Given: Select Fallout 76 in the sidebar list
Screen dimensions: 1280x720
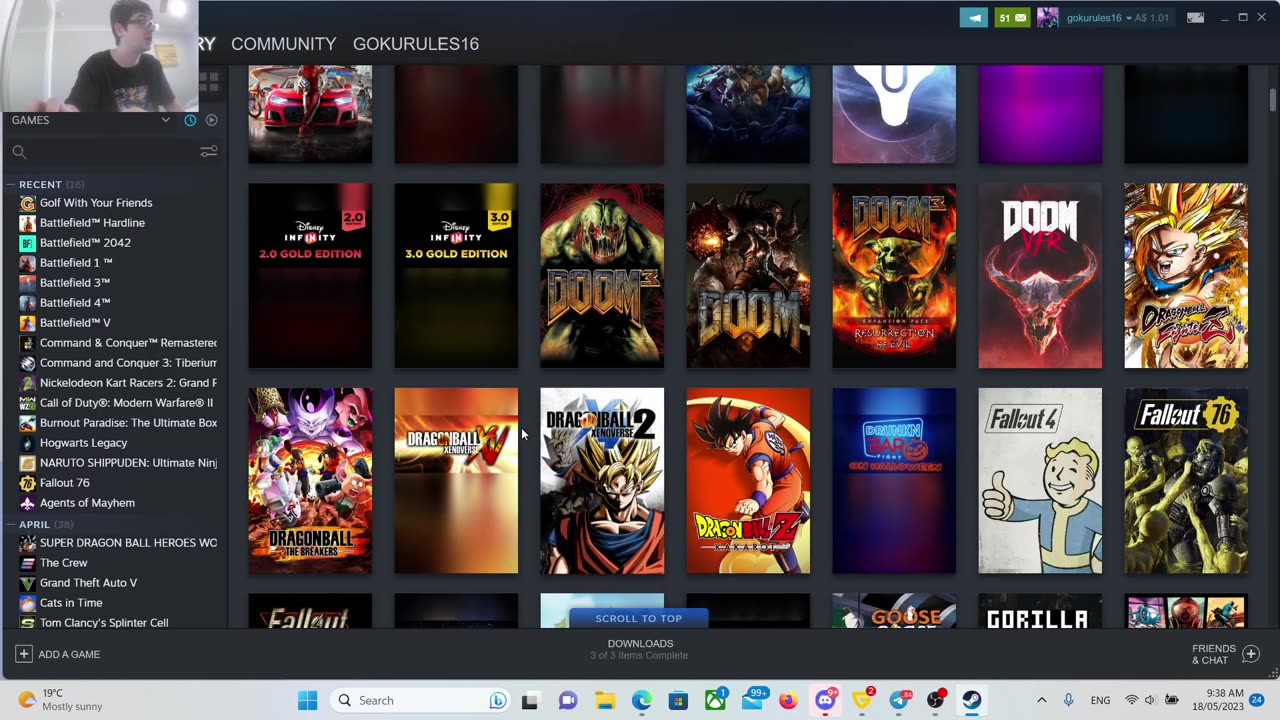Looking at the screenshot, I should 64,483.
